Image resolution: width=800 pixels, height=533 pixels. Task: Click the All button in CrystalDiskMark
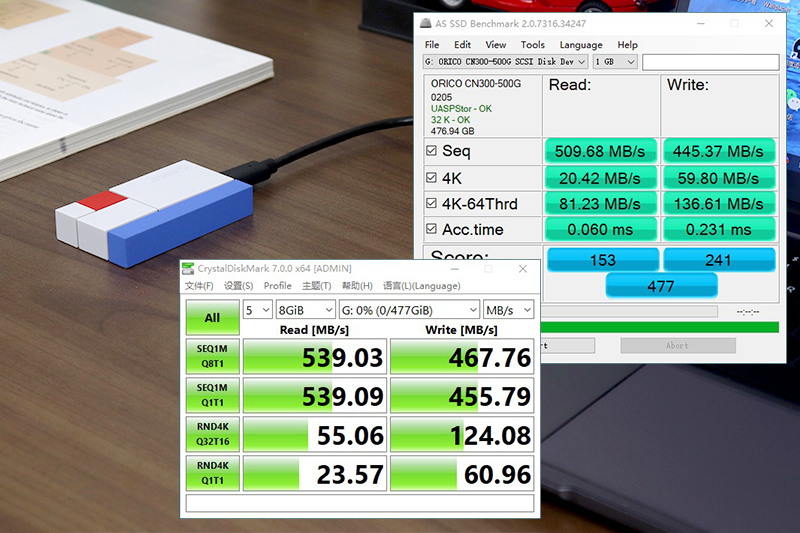pyautogui.click(x=212, y=317)
